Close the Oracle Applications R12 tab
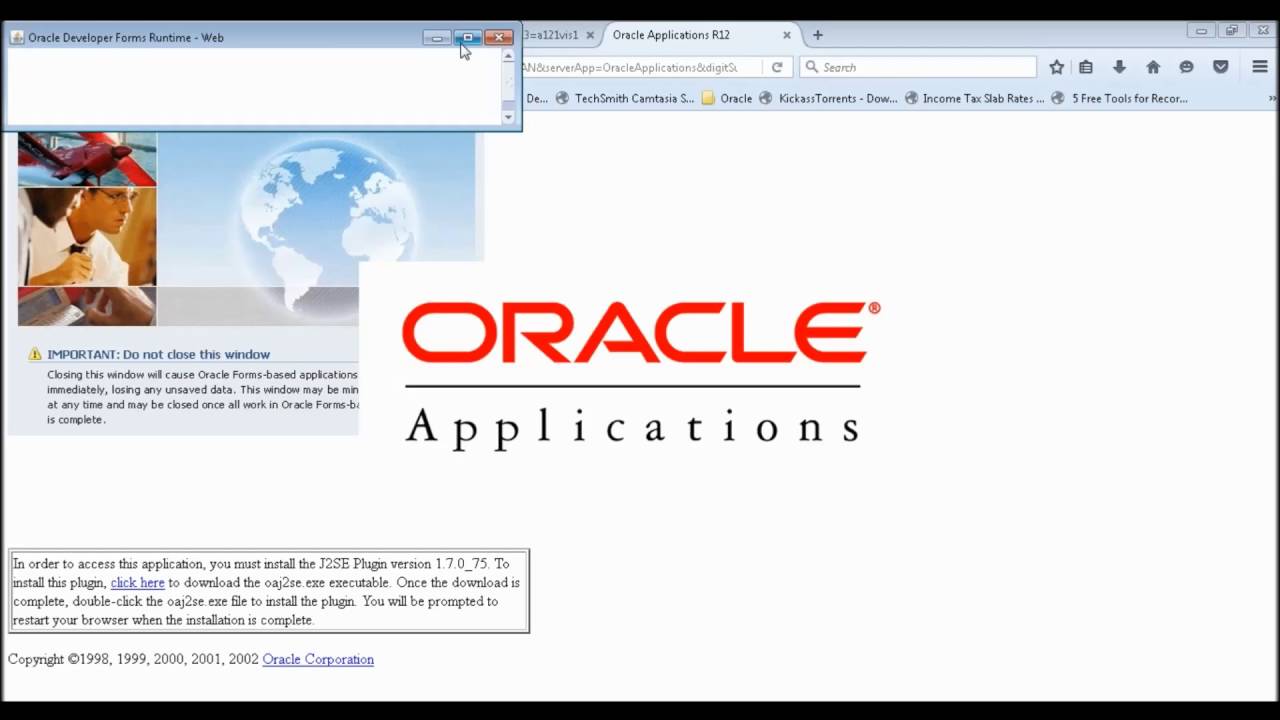The image size is (1280, 720). point(787,35)
